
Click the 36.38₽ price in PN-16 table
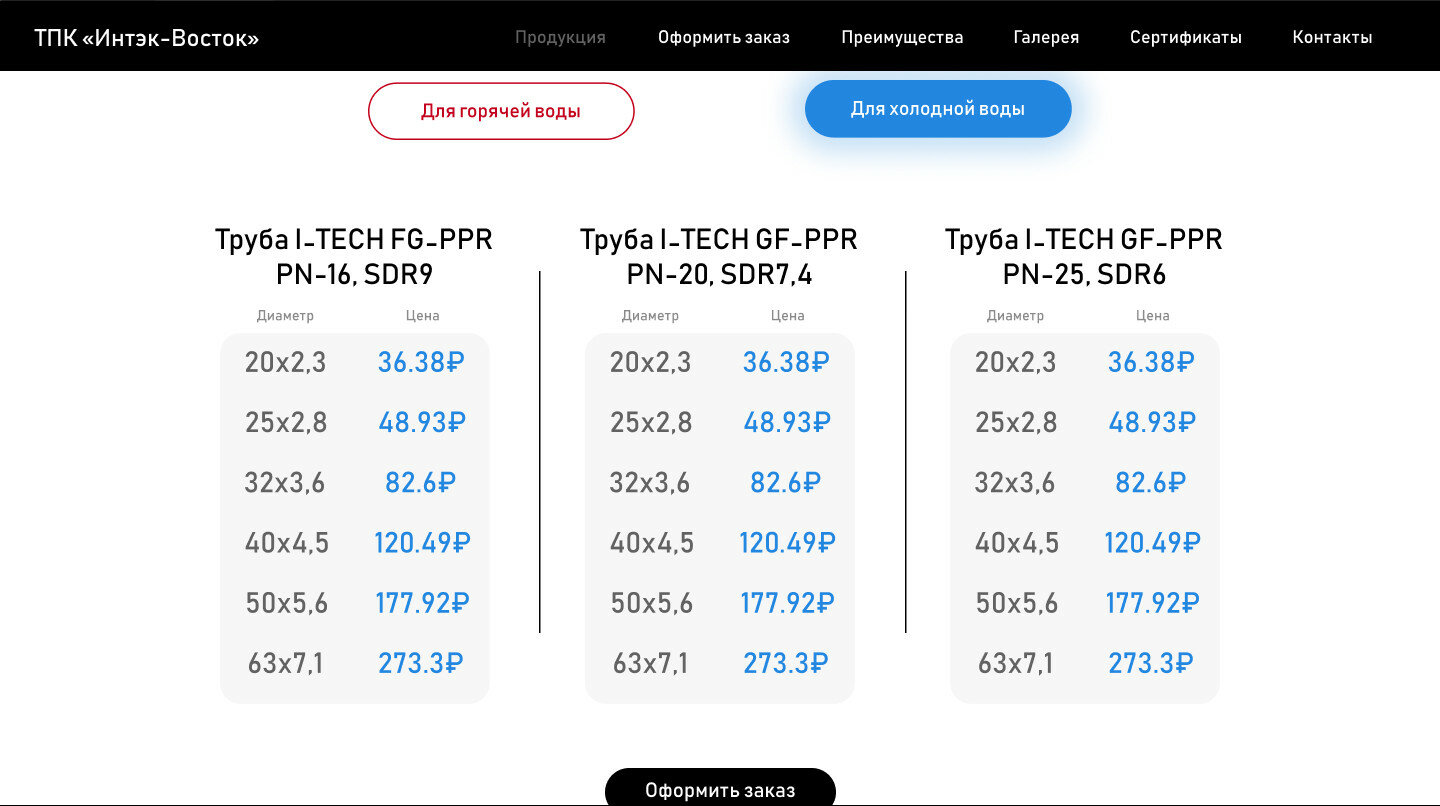click(x=421, y=362)
